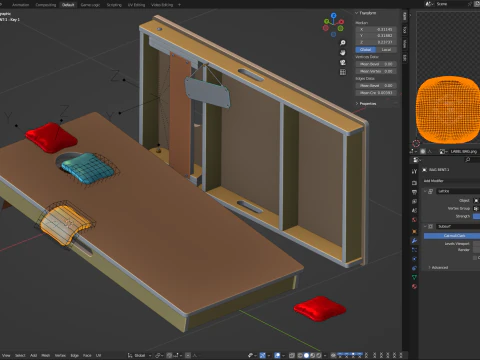The width and height of the screenshot is (480, 360).
Task: Open properties editor type dropdown
Action: [417, 160]
